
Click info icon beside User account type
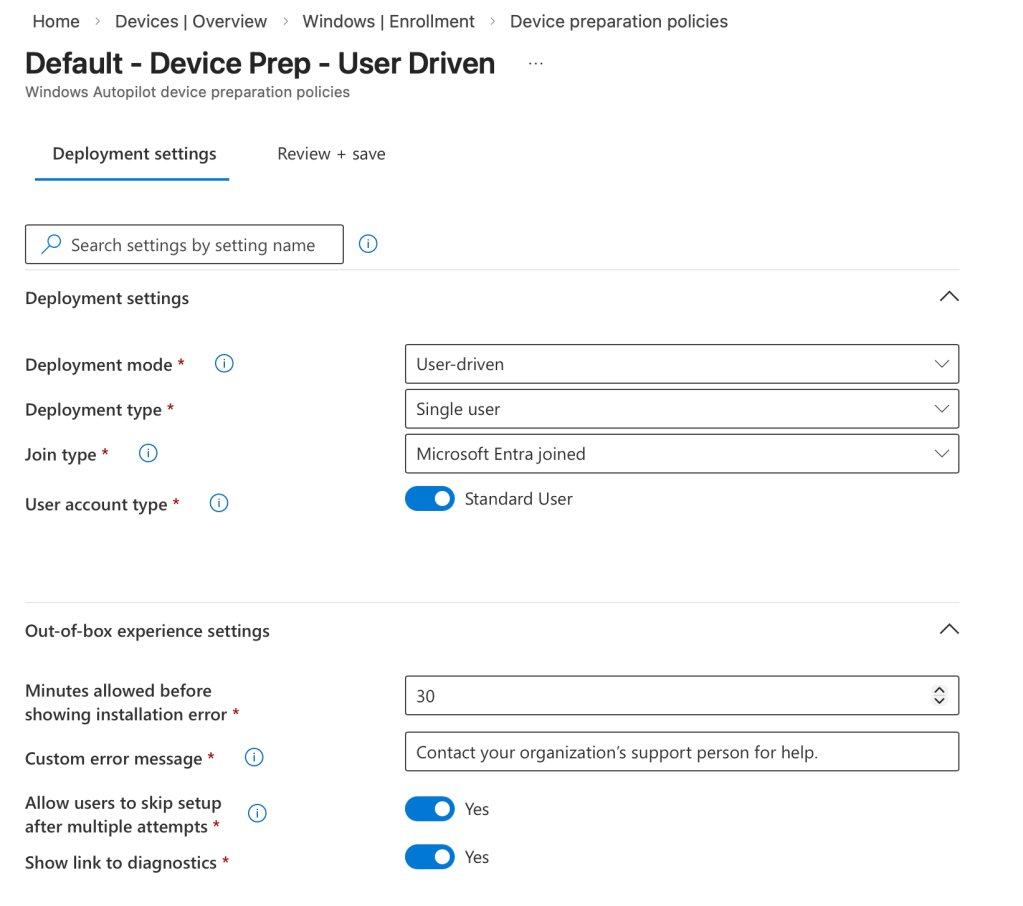pos(219,503)
